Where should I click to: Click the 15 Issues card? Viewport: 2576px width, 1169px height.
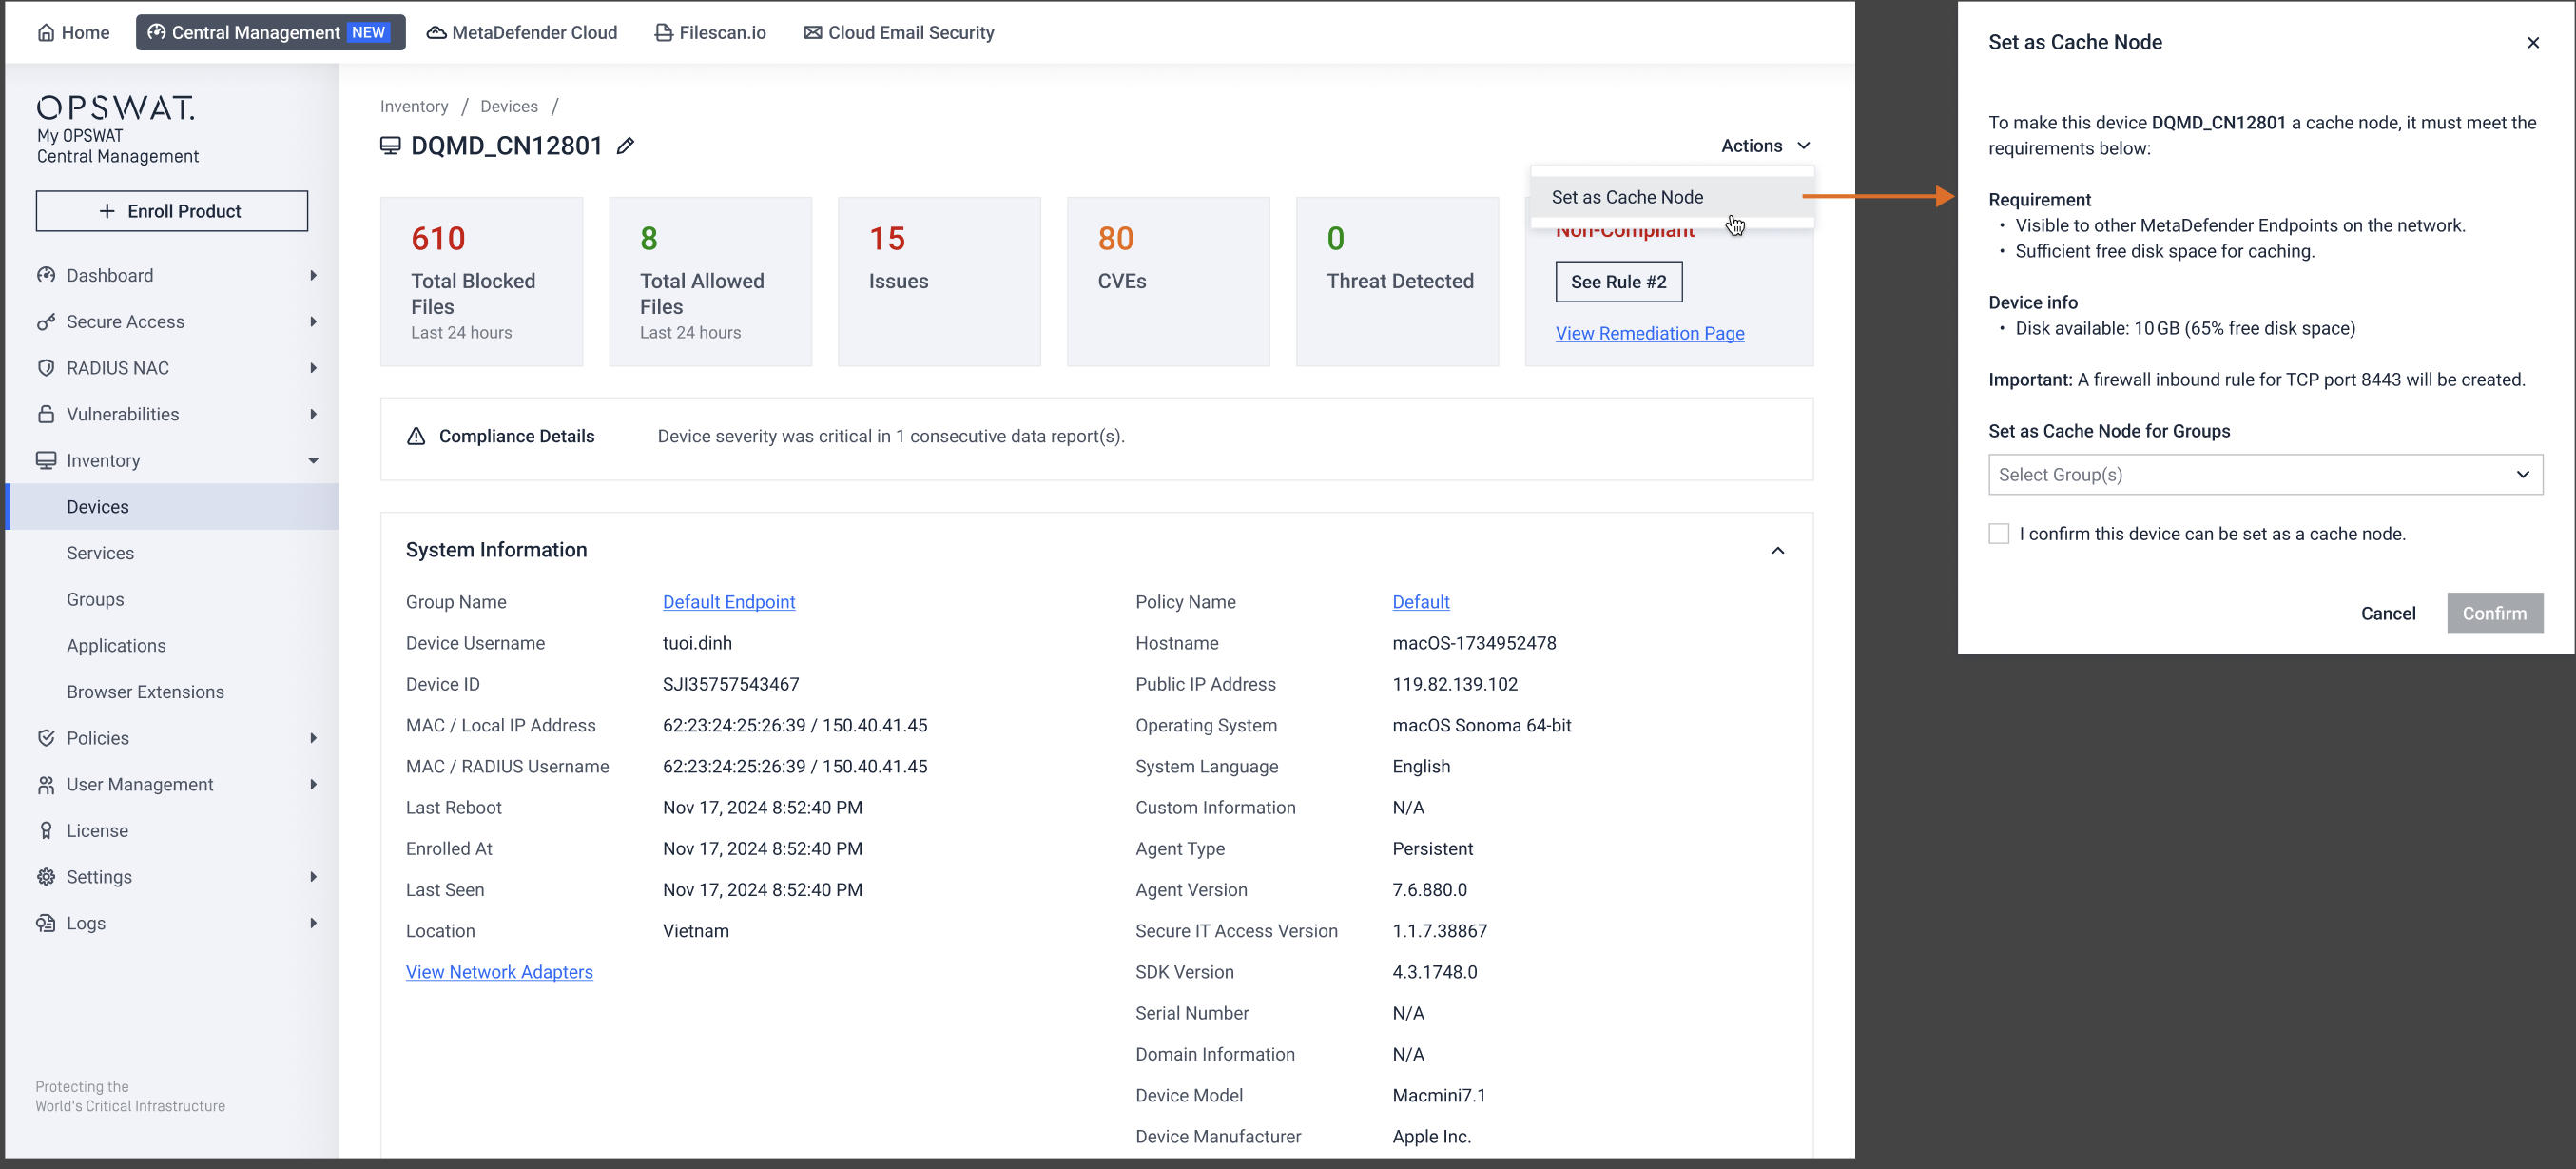tap(939, 281)
